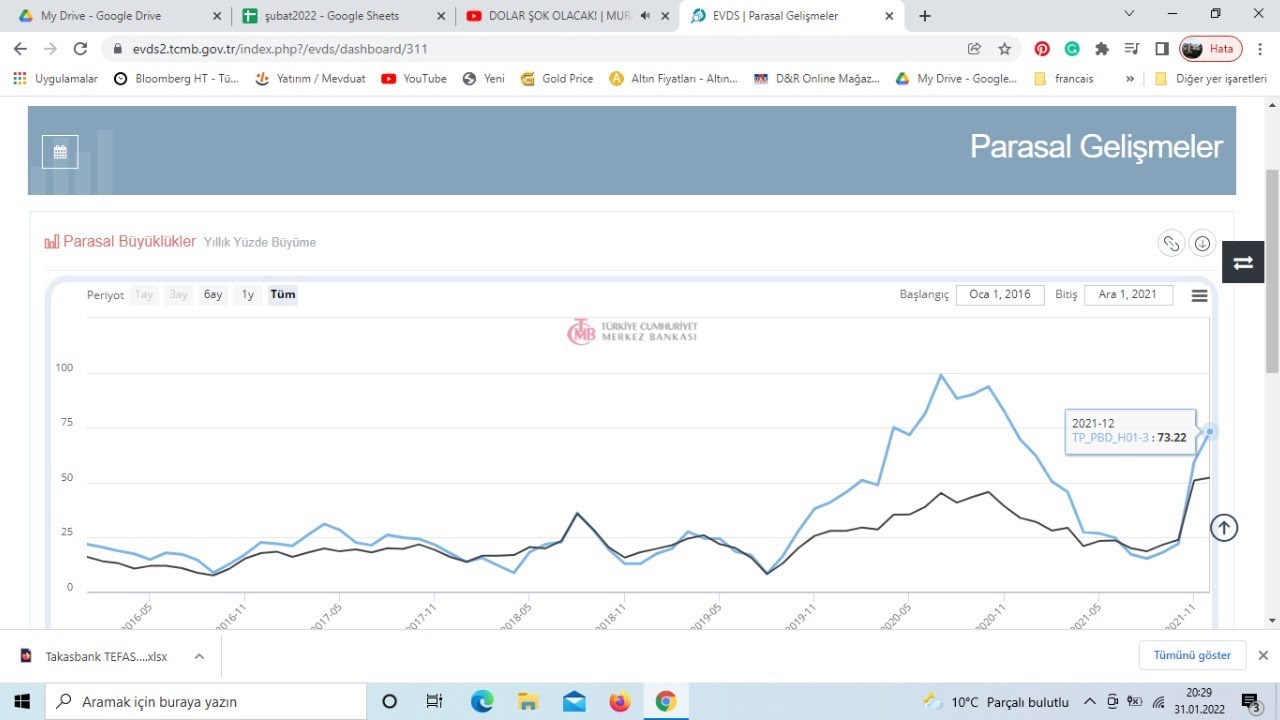Click the back-to-top arrow button

[x=1224, y=528]
